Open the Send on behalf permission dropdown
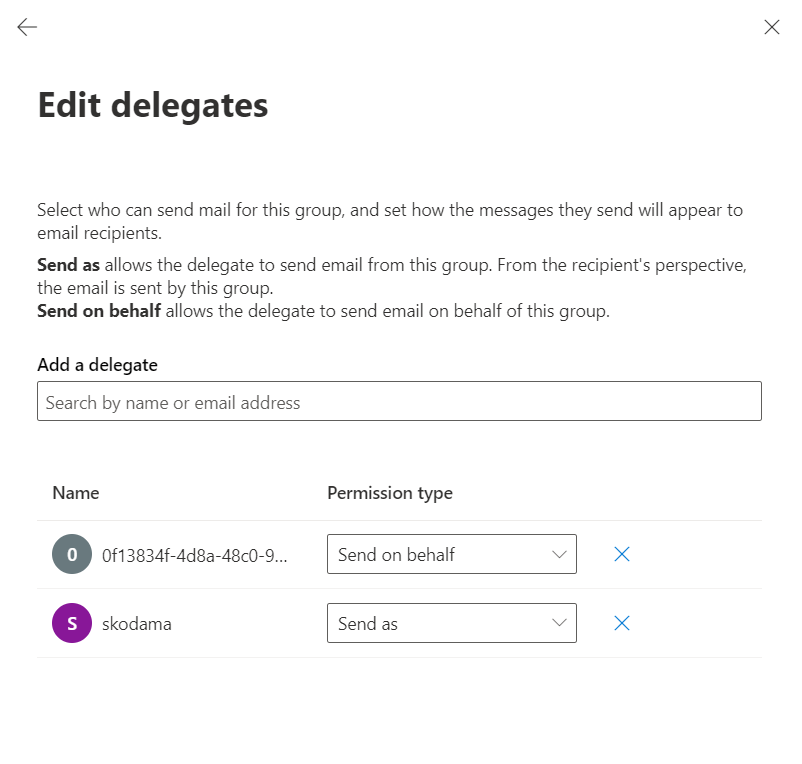Screen dimensions: 802x764 pyautogui.click(x=452, y=554)
